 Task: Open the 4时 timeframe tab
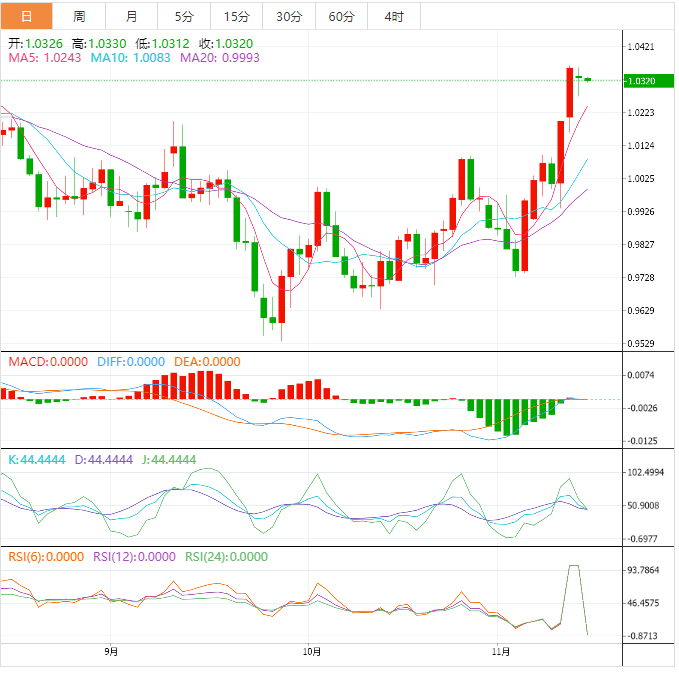click(394, 16)
